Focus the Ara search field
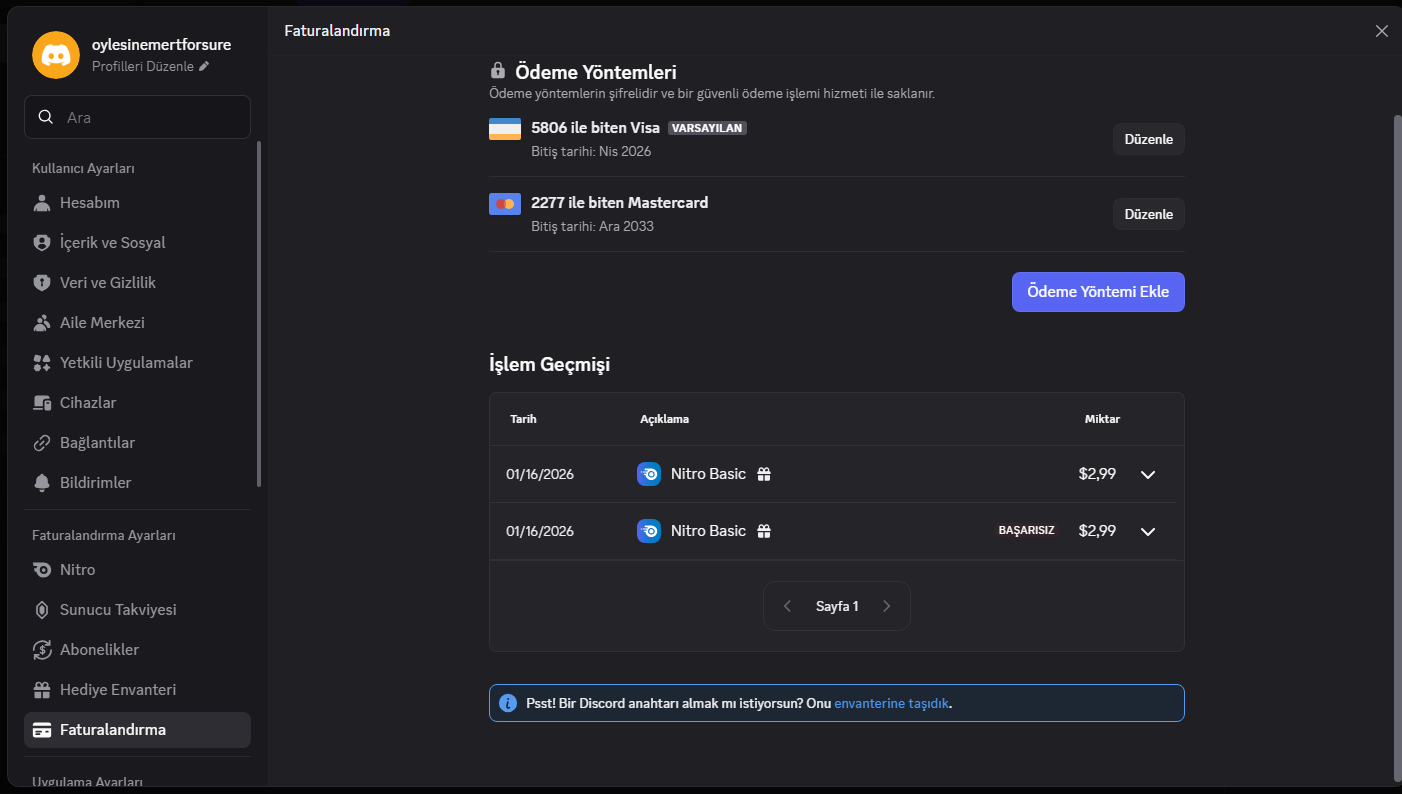The height and width of the screenshot is (794, 1402). [137, 117]
